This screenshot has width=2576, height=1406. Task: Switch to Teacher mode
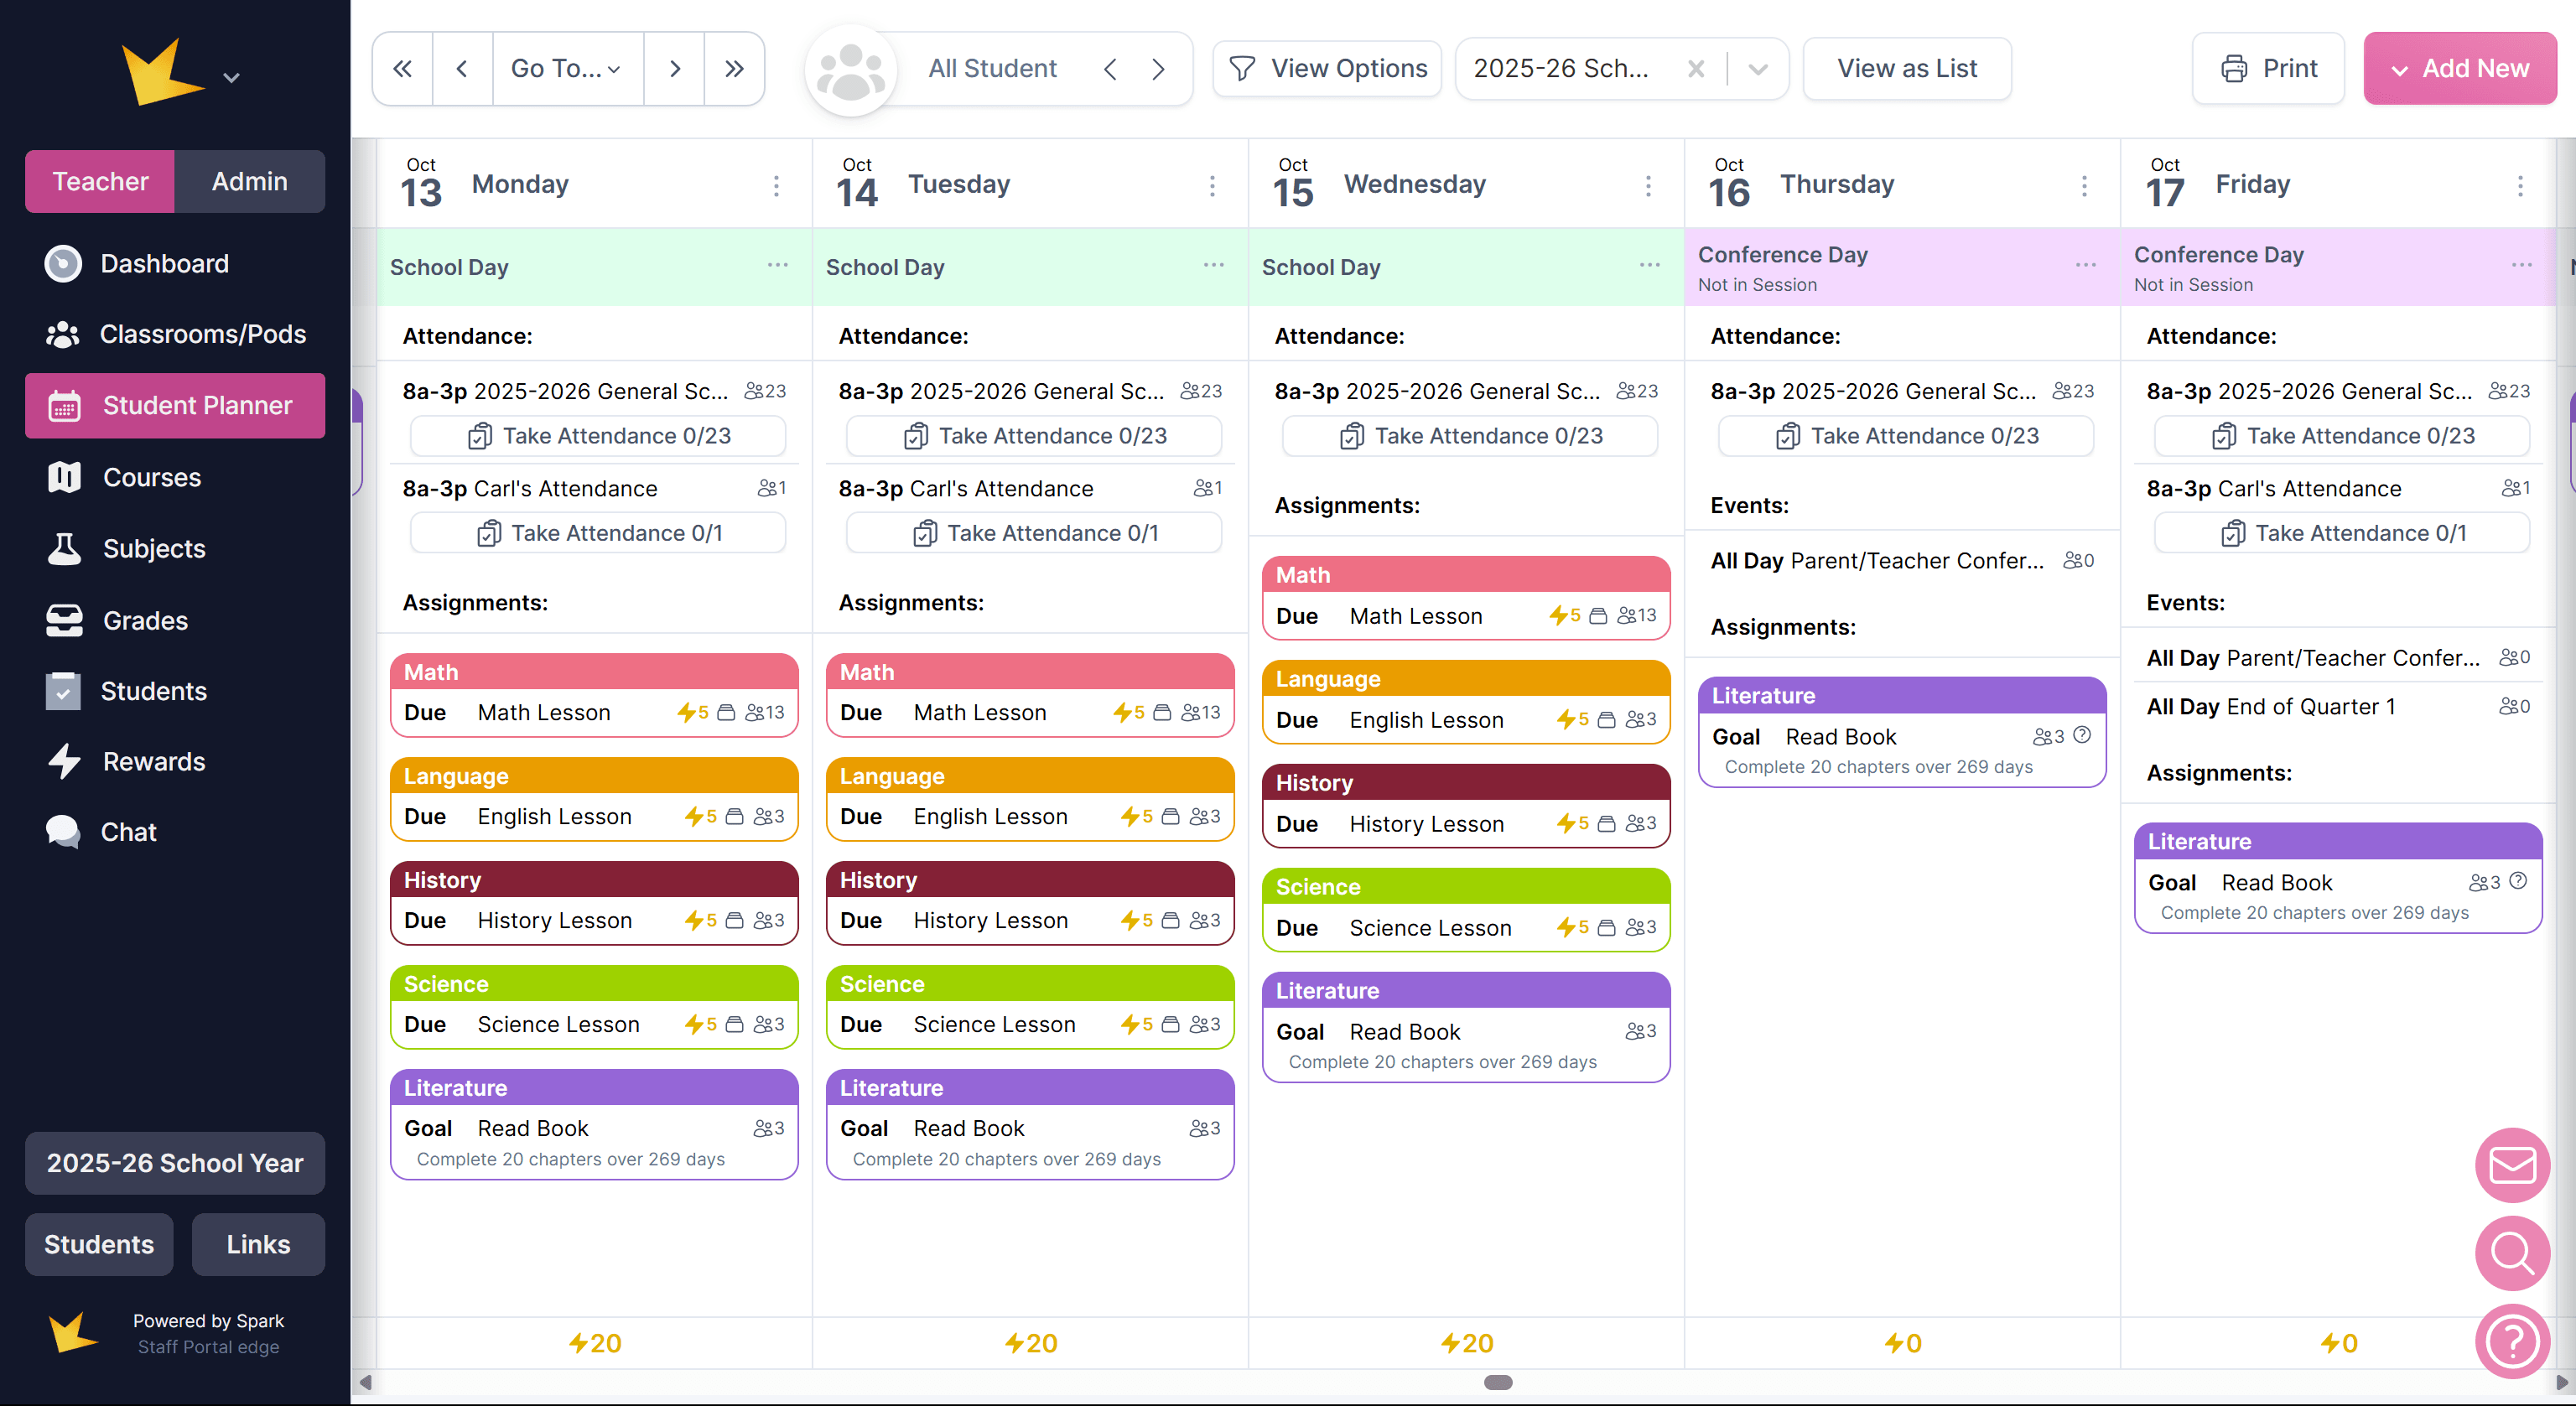[100, 181]
